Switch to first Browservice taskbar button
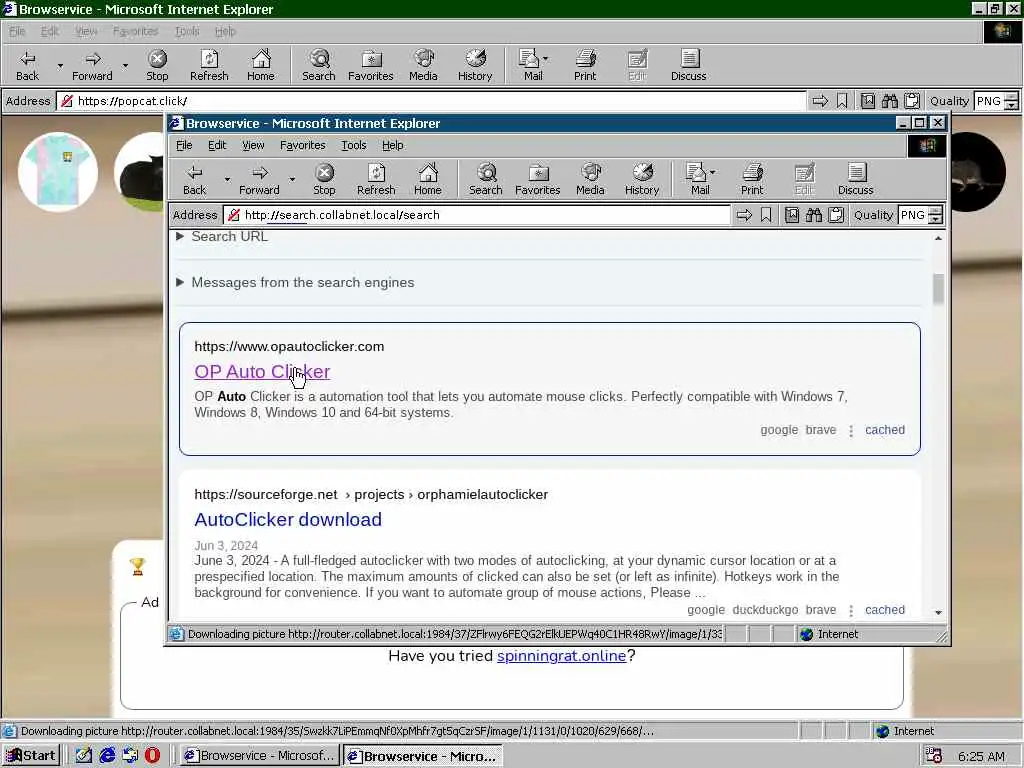 pyautogui.click(x=259, y=756)
